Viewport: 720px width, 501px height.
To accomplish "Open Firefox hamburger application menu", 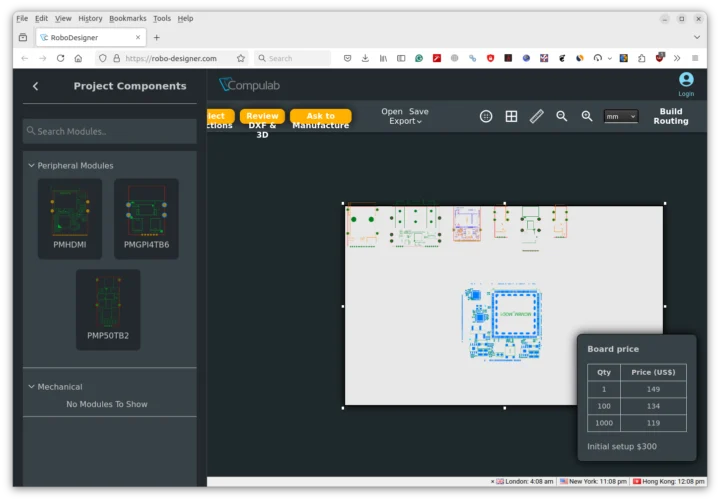I will point(695,58).
